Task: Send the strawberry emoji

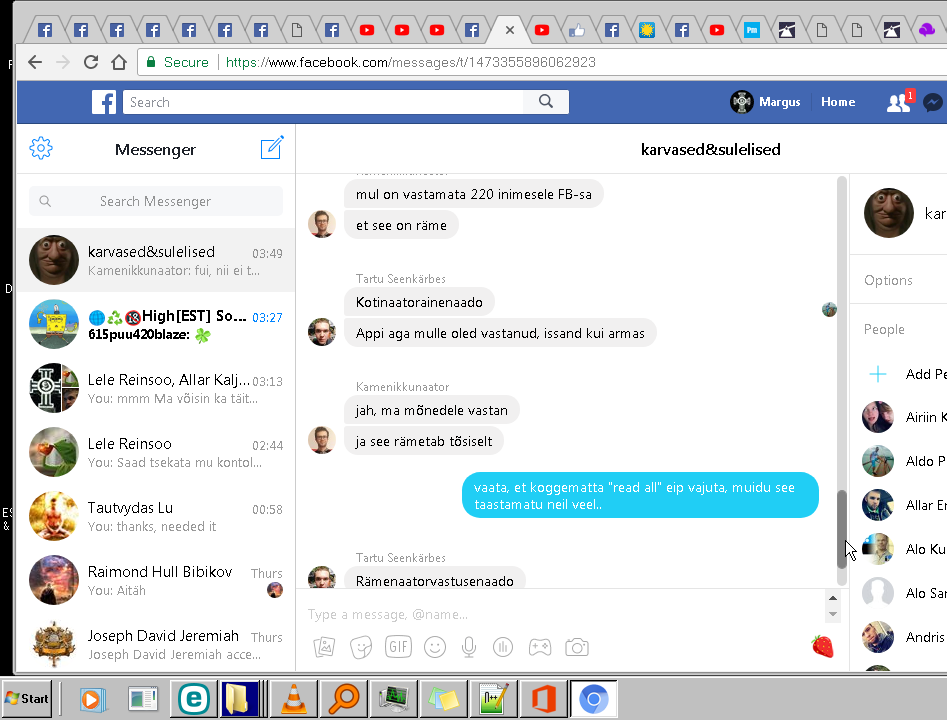Action: pos(823,646)
